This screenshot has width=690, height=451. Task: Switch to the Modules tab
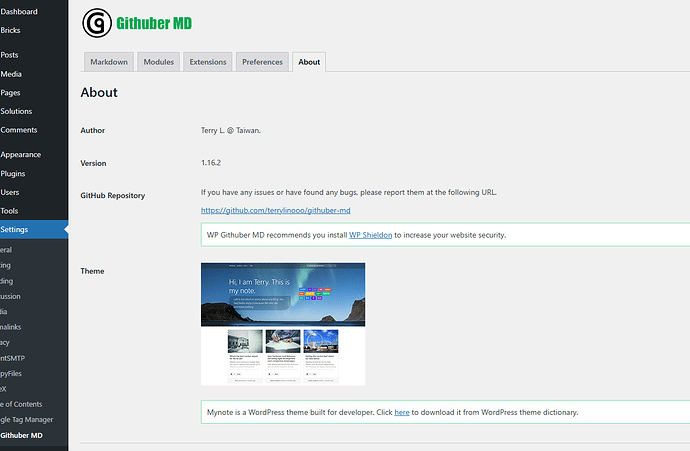coord(158,62)
